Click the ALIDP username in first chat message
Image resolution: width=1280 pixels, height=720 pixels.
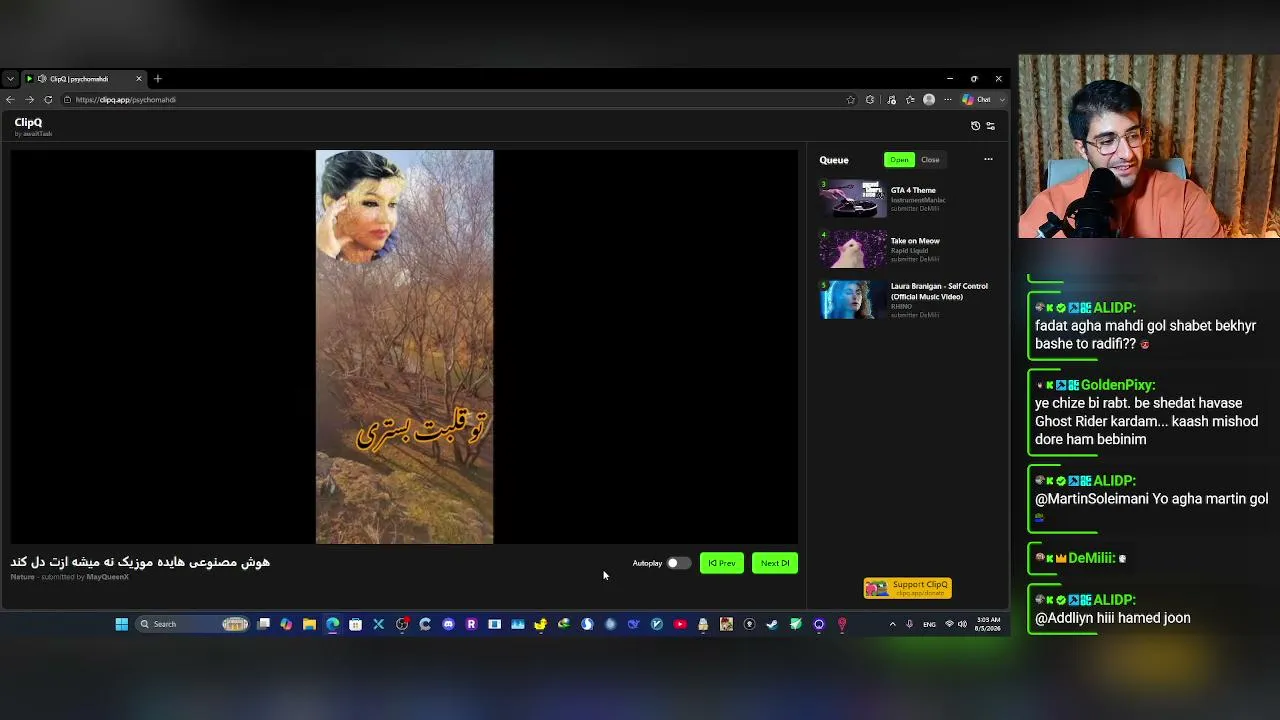pyautogui.click(x=1116, y=308)
